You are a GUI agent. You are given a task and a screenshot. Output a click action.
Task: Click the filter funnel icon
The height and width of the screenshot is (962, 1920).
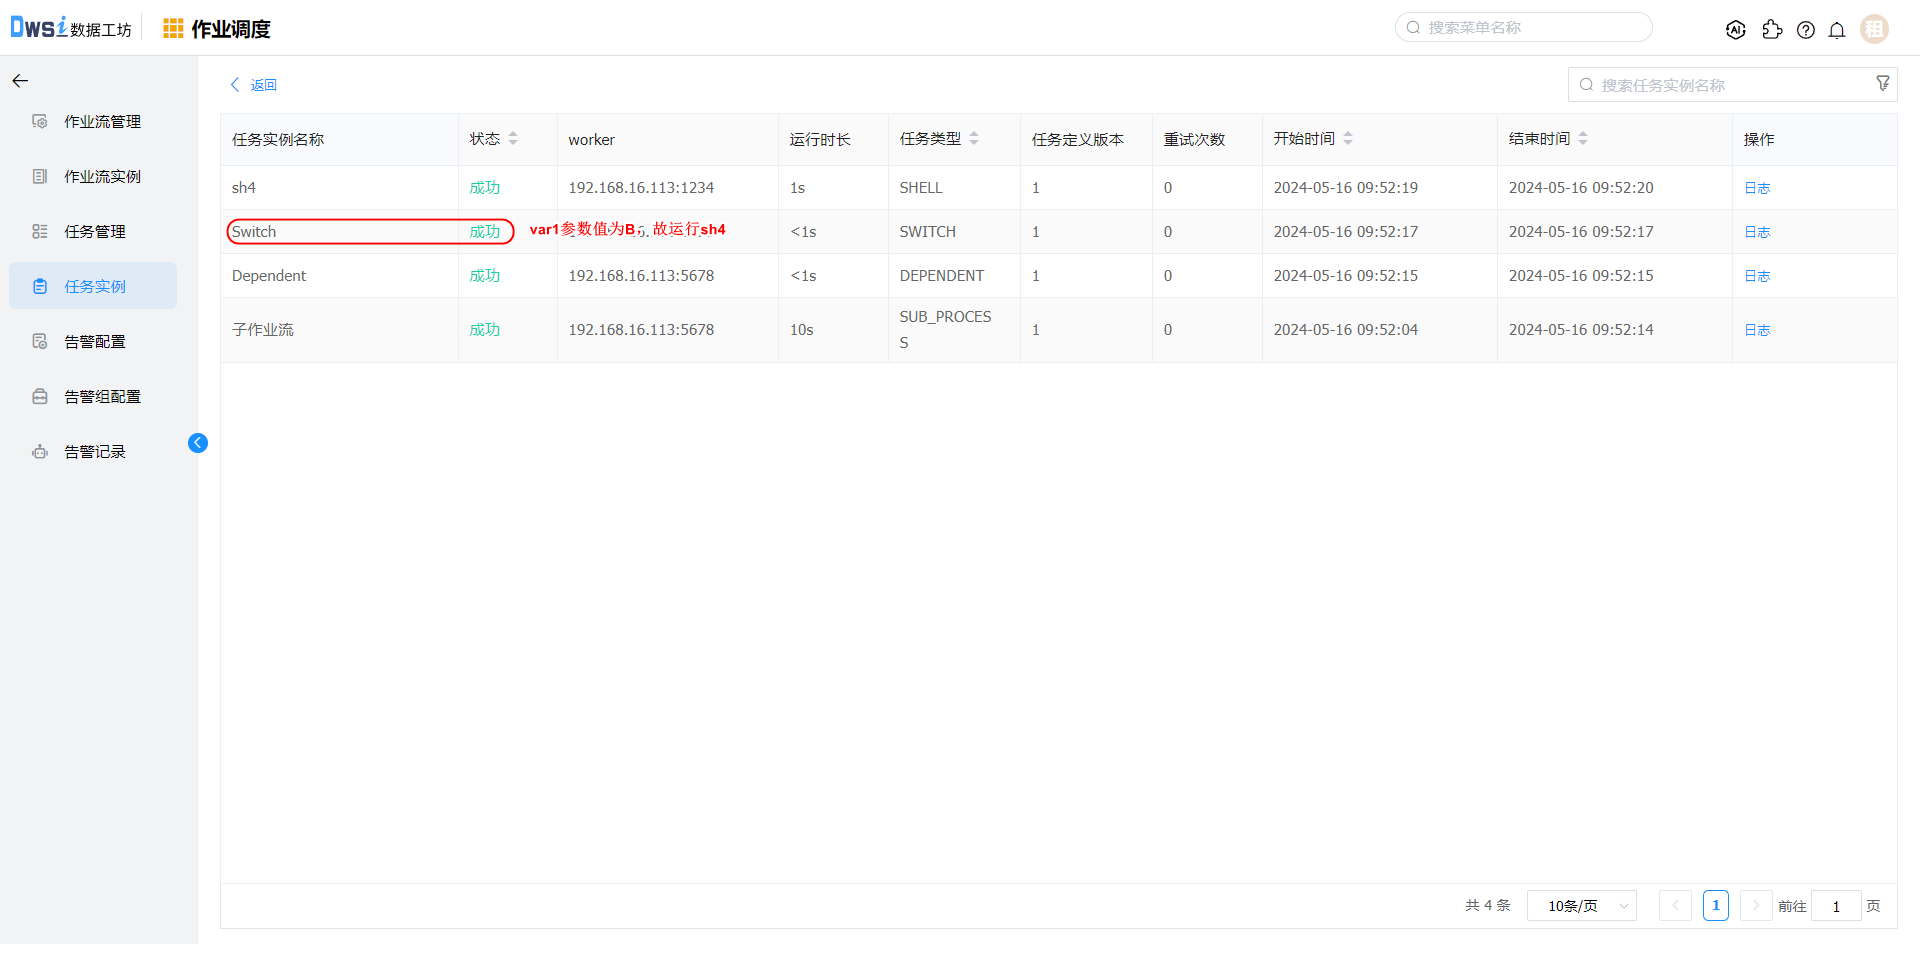tap(1883, 84)
